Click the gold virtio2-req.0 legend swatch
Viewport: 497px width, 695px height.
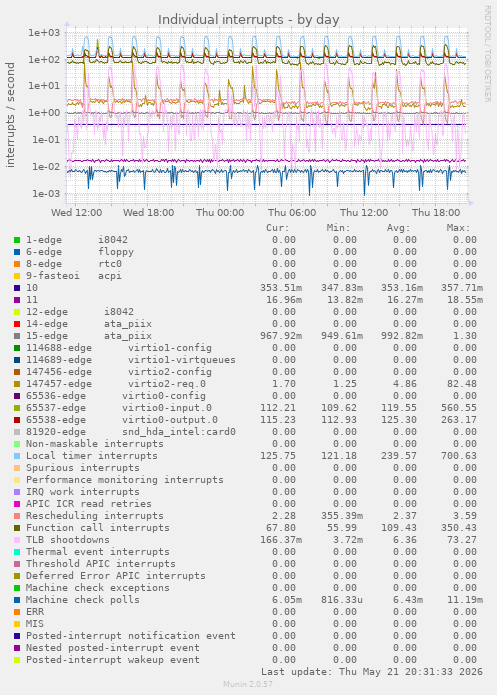pyautogui.click(x=17, y=384)
